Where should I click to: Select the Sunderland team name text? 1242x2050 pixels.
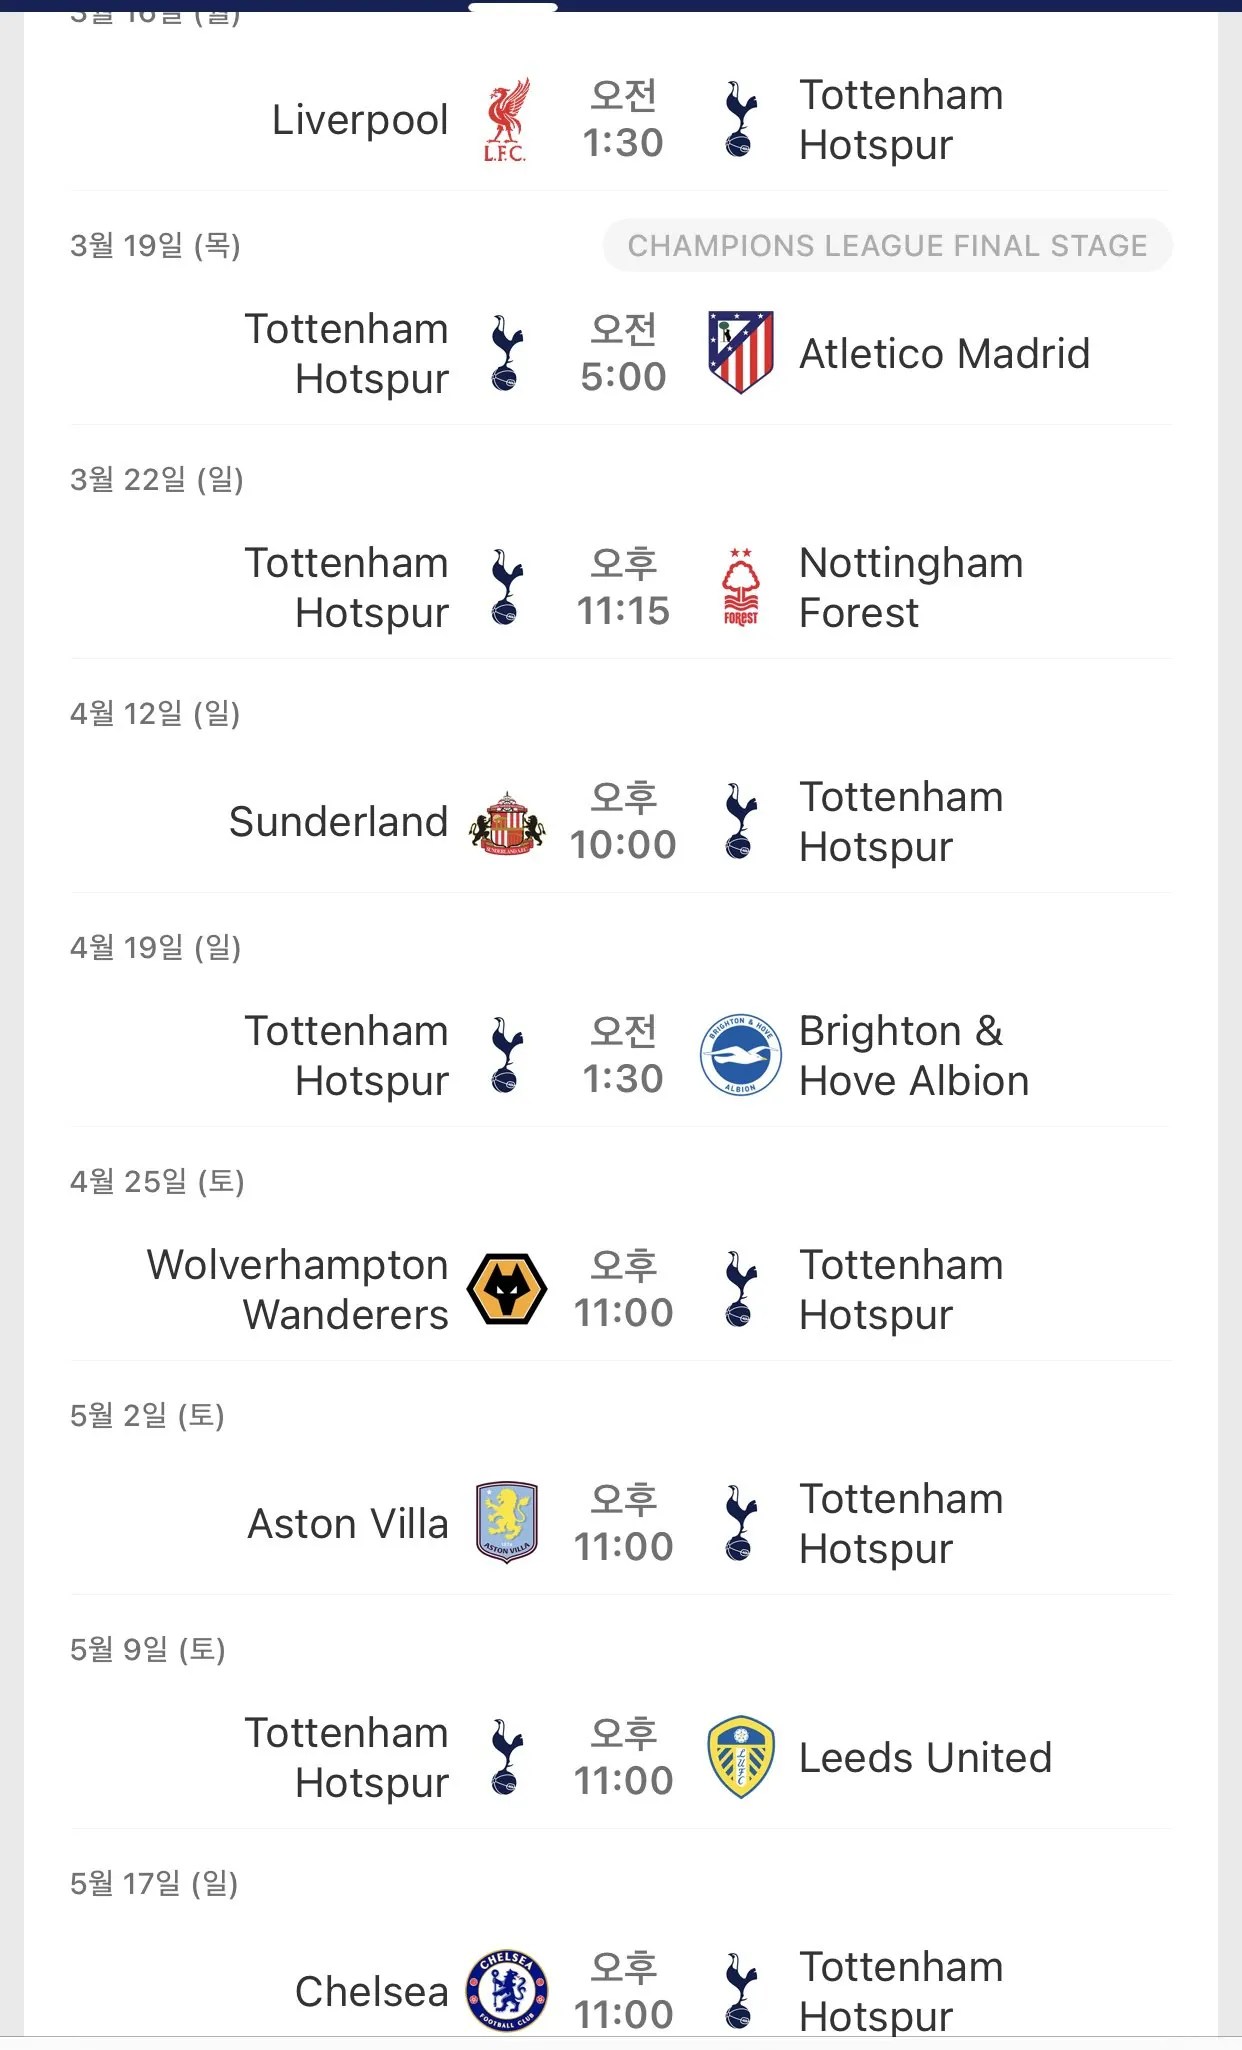click(338, 822)
